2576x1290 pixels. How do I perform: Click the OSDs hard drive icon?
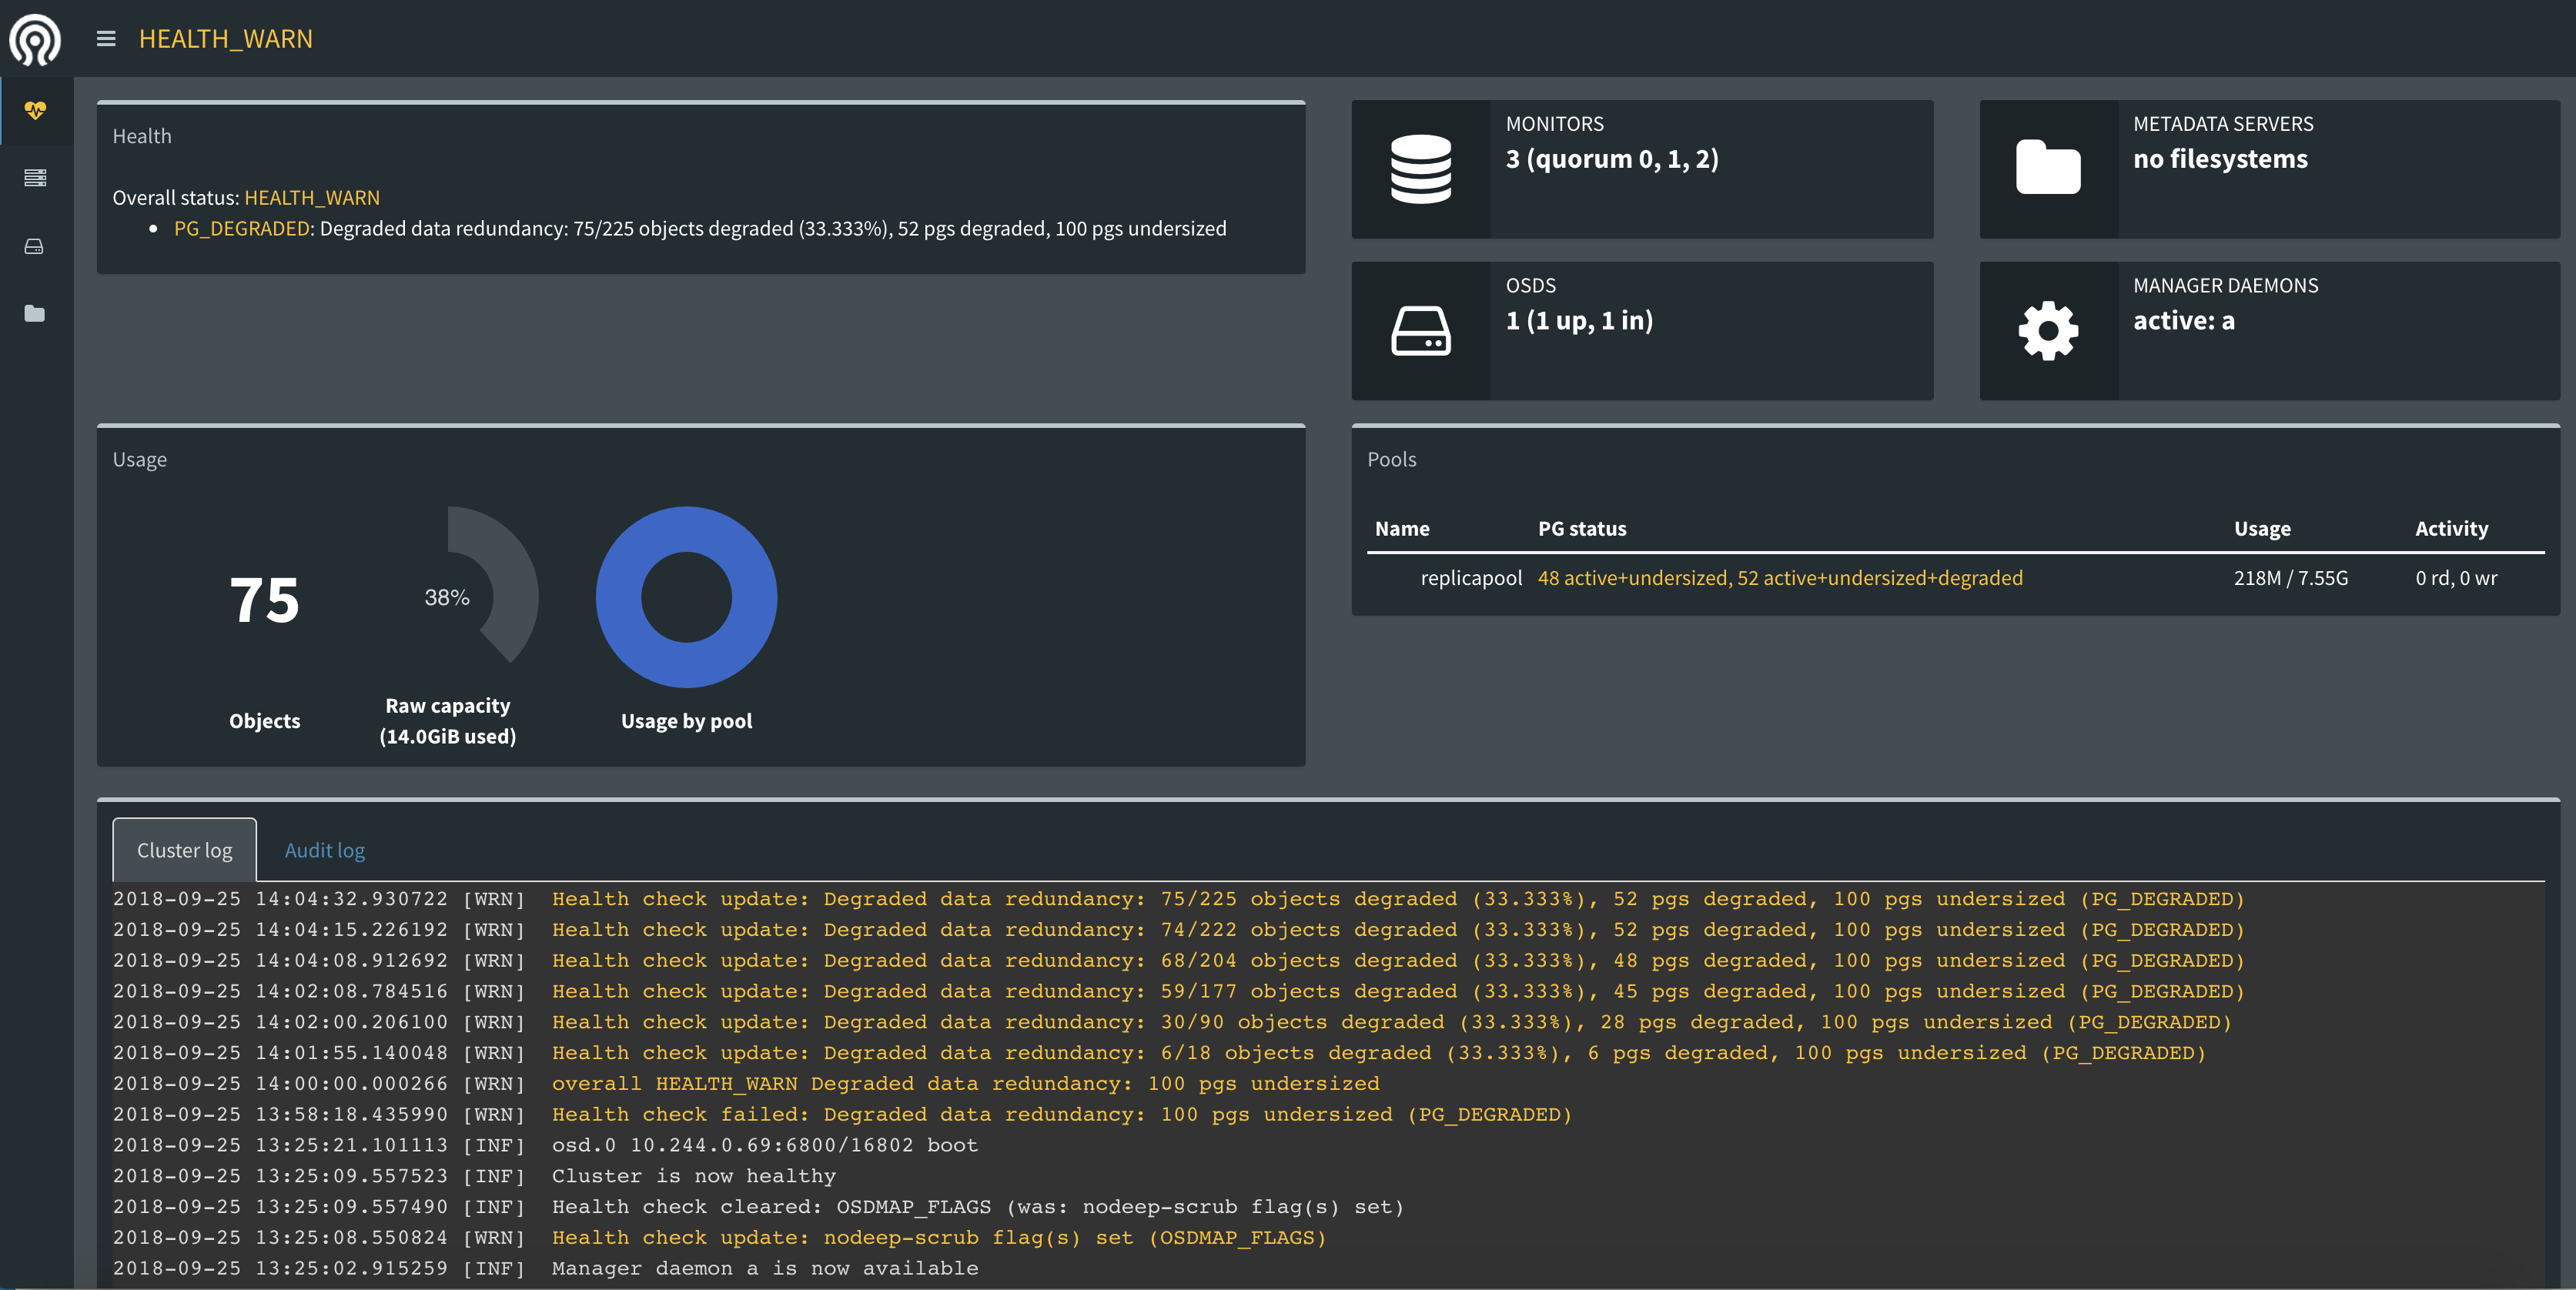click(x=1420, y=331)
